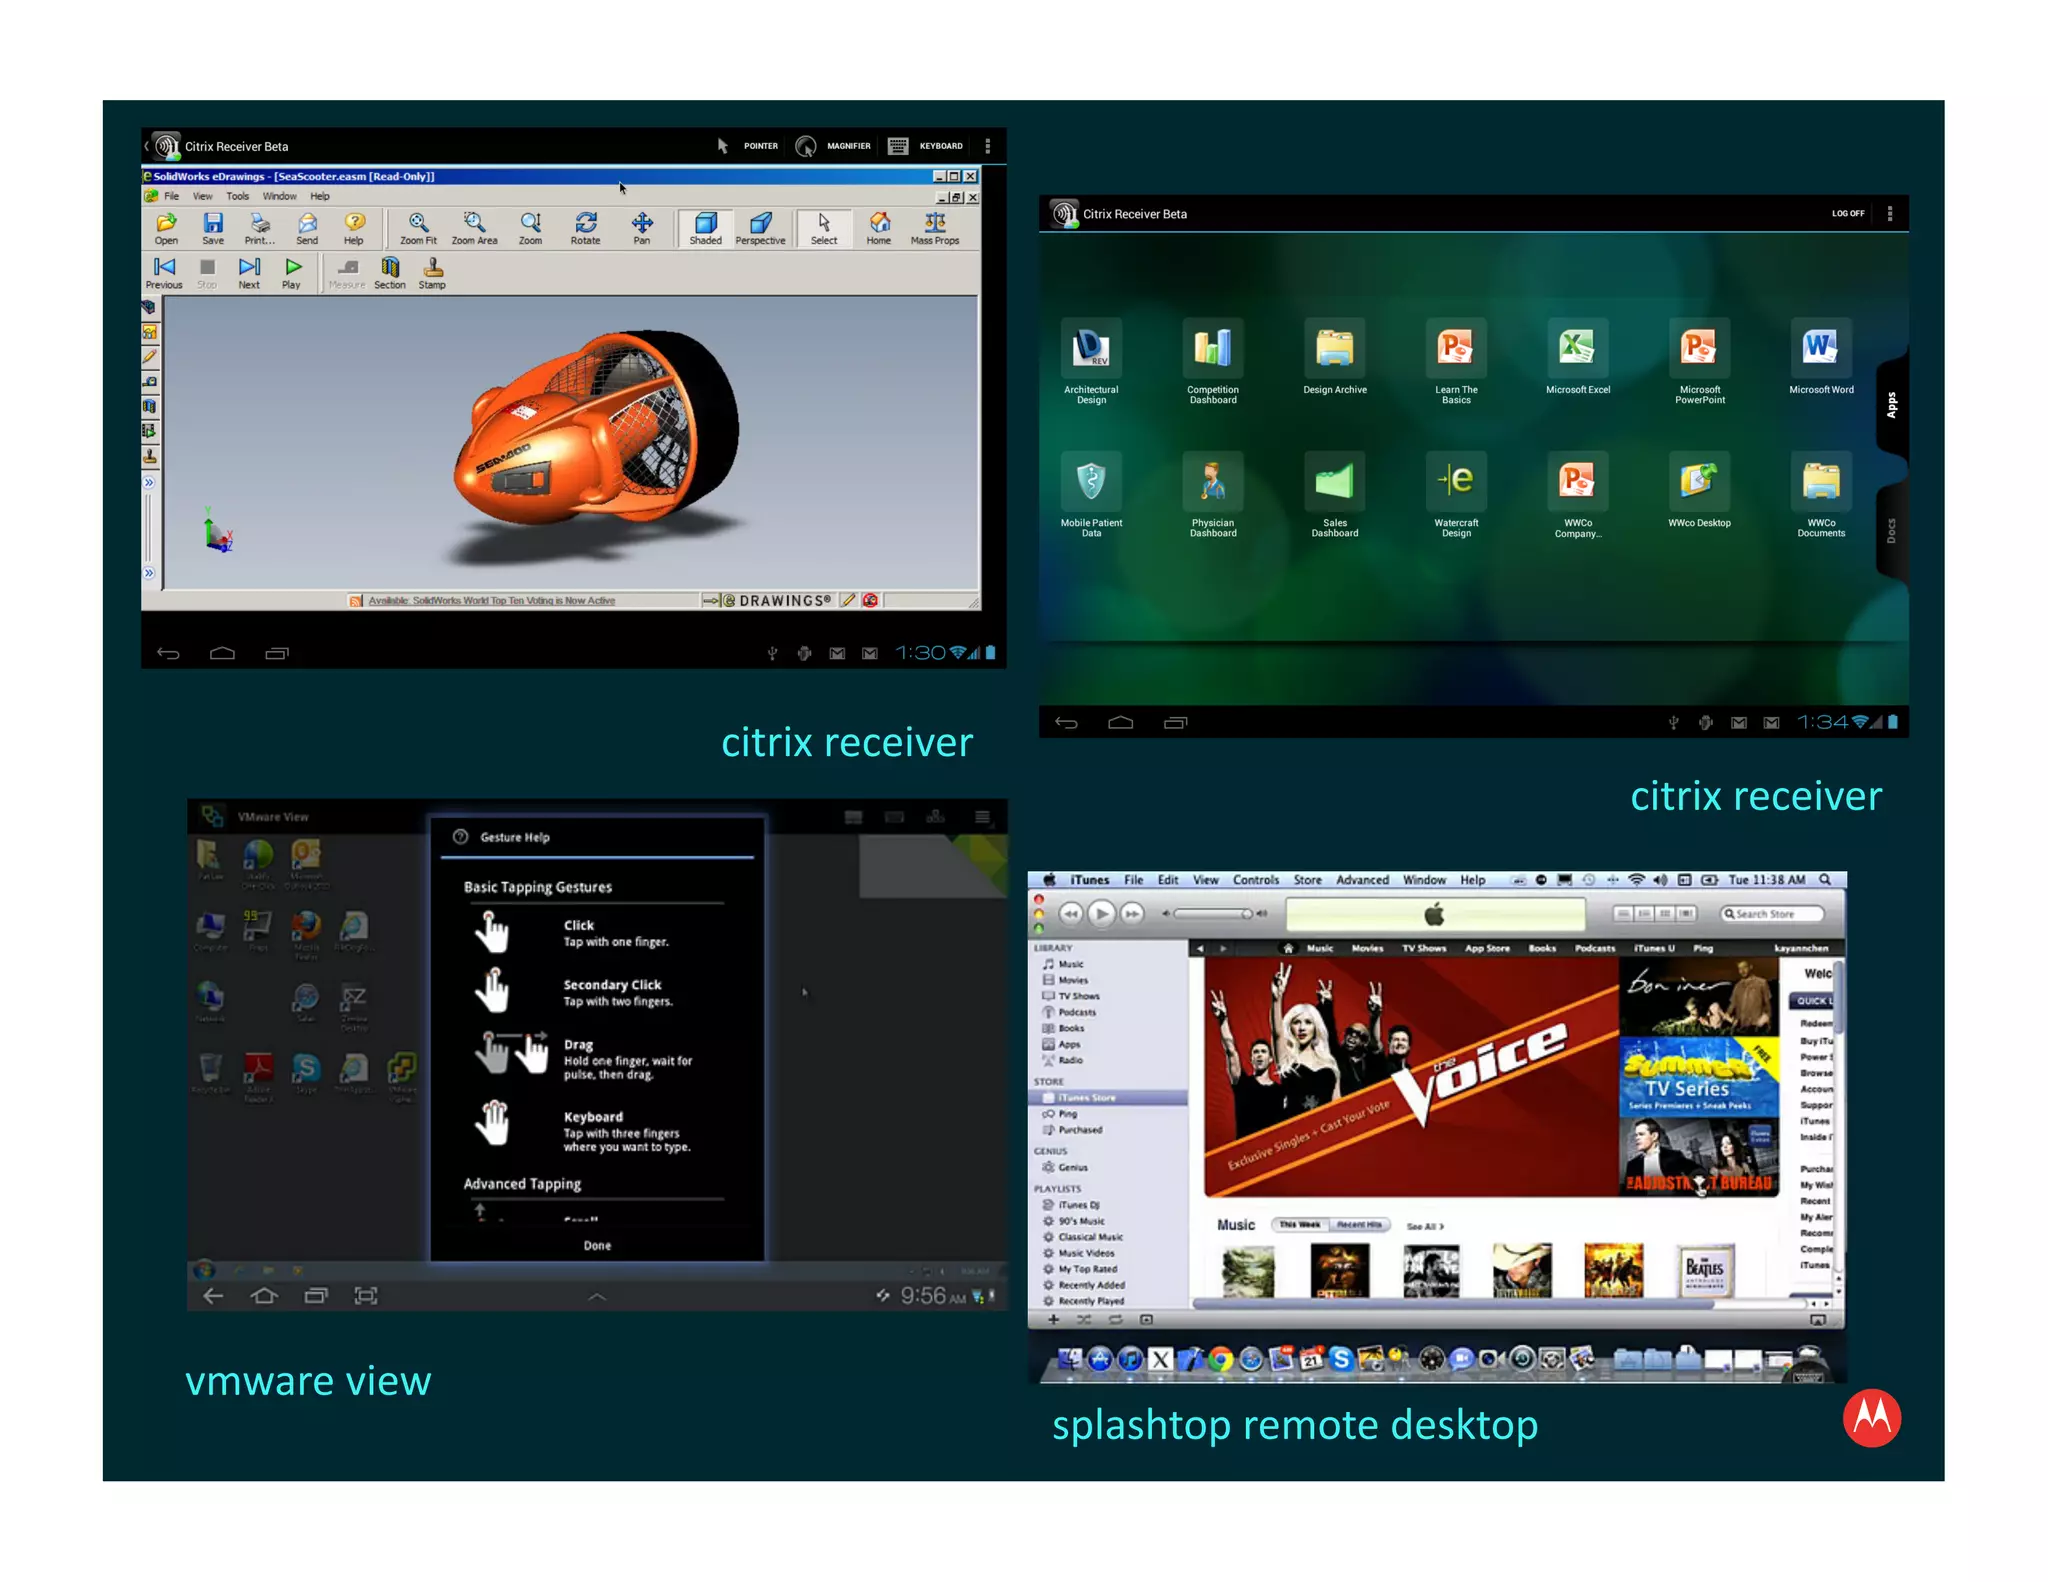Launch the Physician Dashboard app

[1213, 495]
